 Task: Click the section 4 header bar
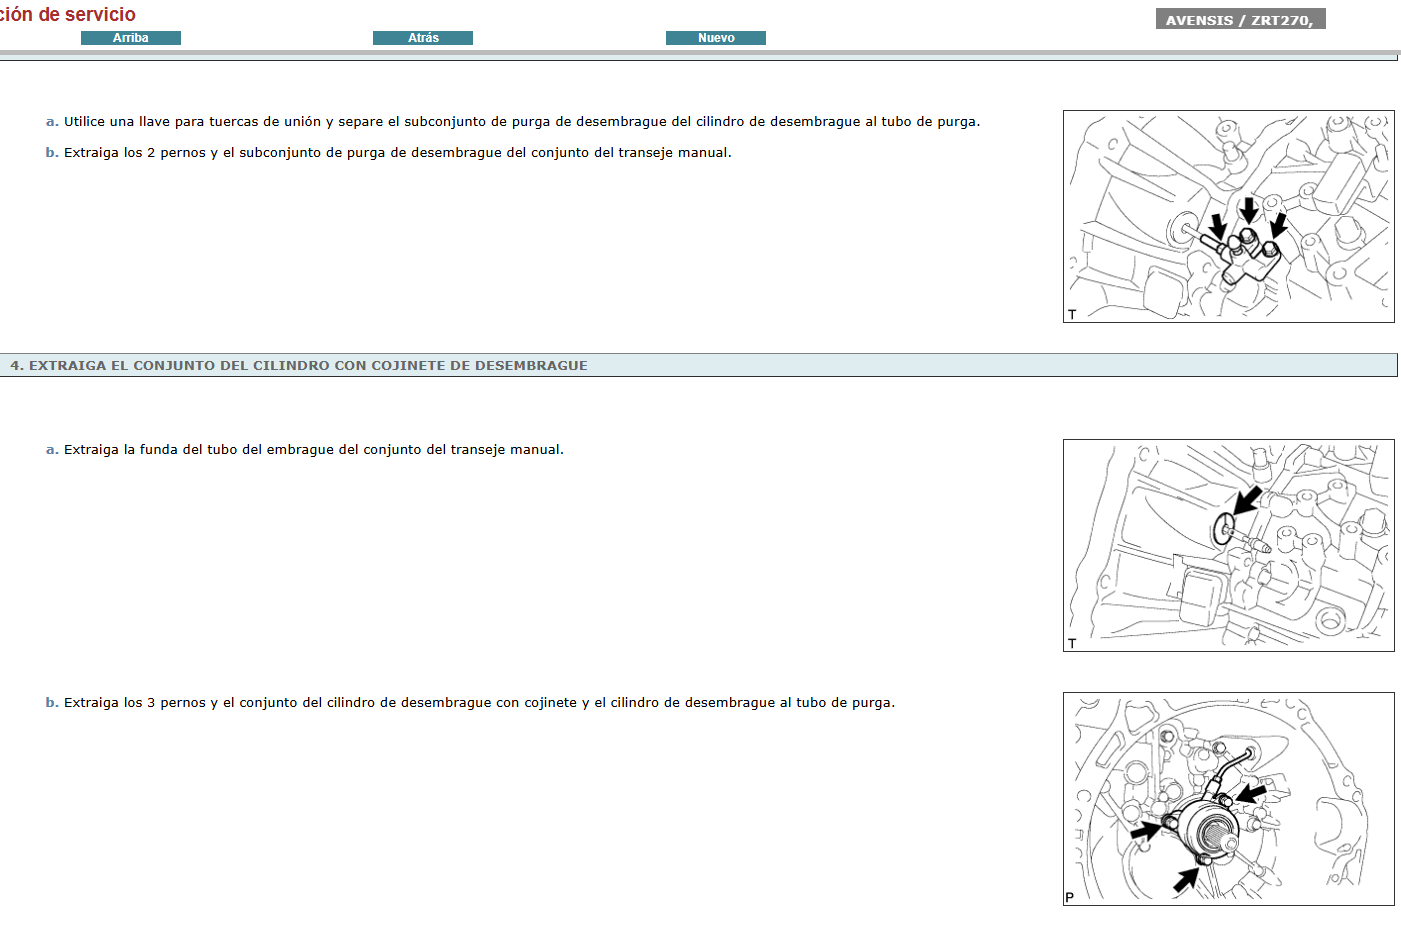698,365
